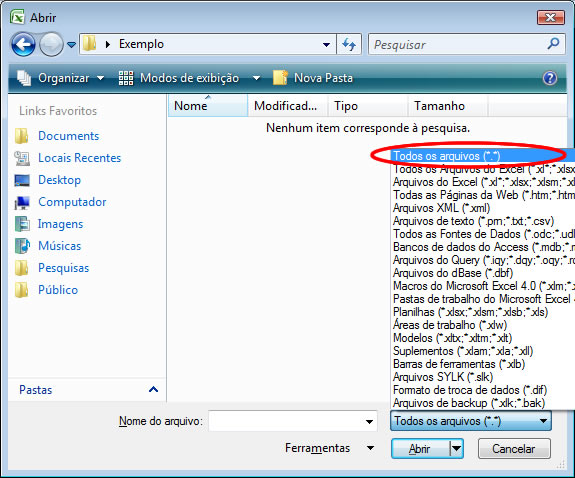Select Suplementos (*.xlam) filter option
Screen dimensions: 575x478
483,351
